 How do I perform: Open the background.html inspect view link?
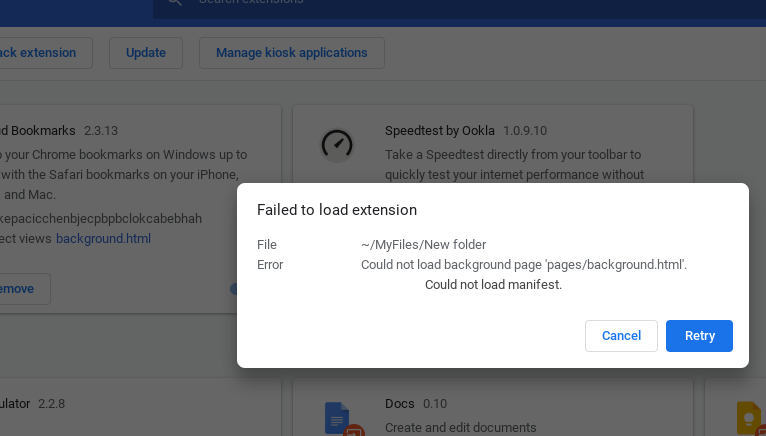point(103,239)
